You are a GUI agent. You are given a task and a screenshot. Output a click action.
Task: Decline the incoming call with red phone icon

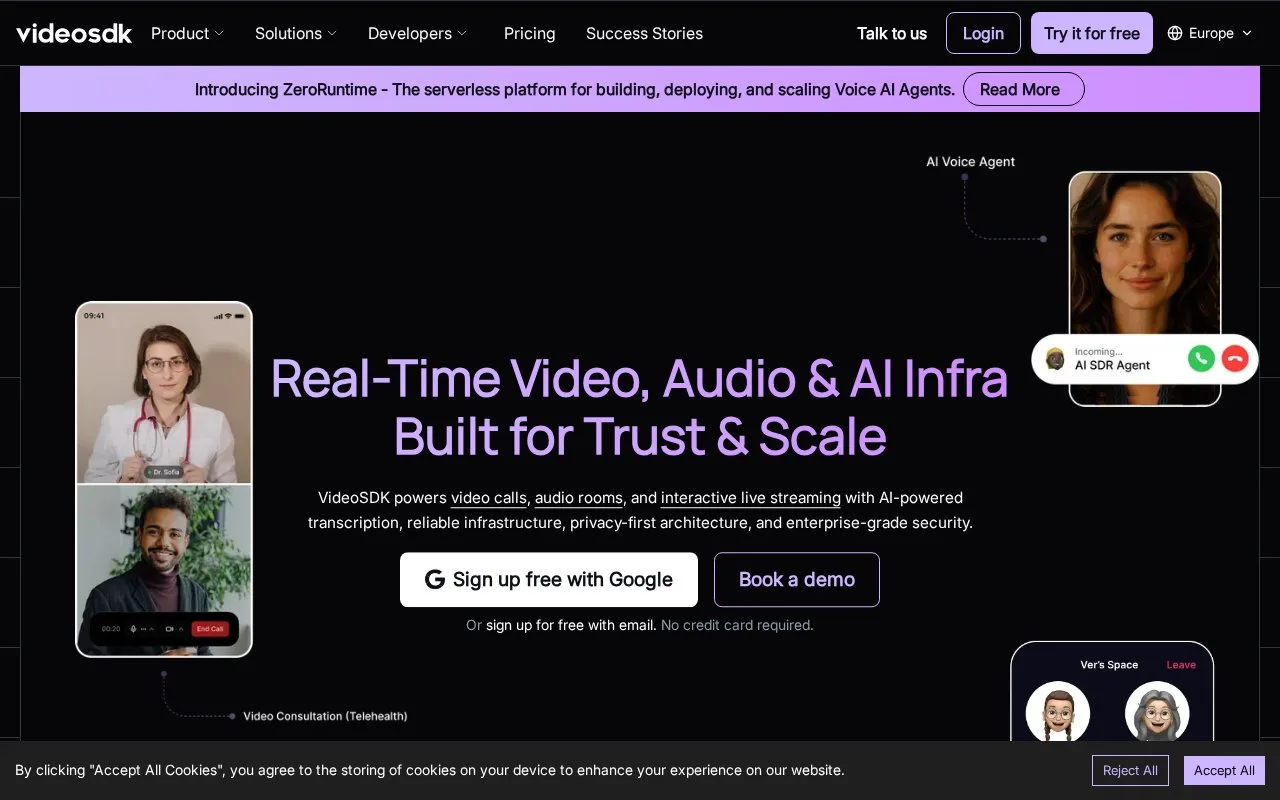pyautogui.click(x=1235, y=359)
